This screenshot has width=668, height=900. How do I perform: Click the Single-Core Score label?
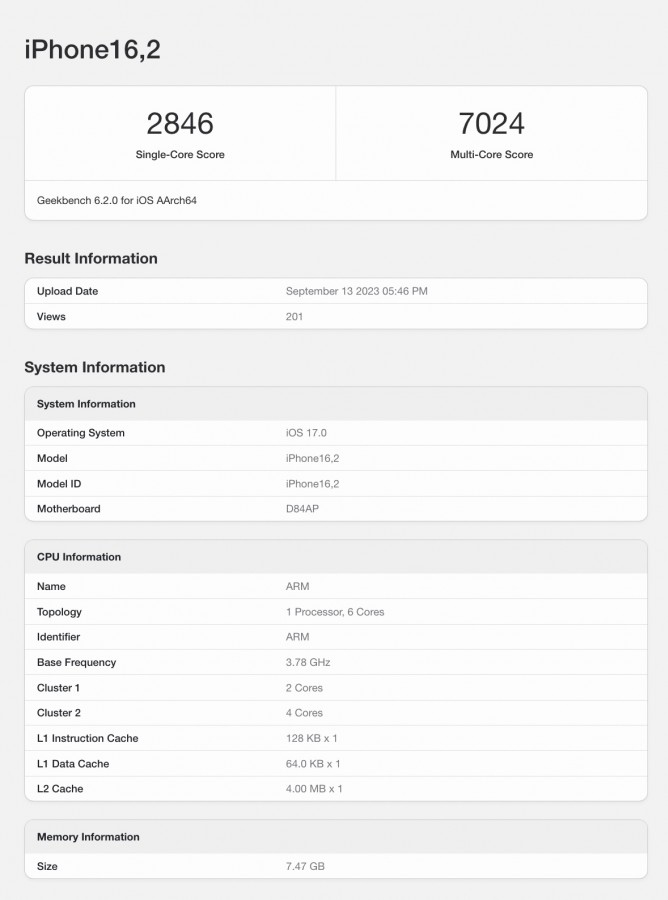180,154
